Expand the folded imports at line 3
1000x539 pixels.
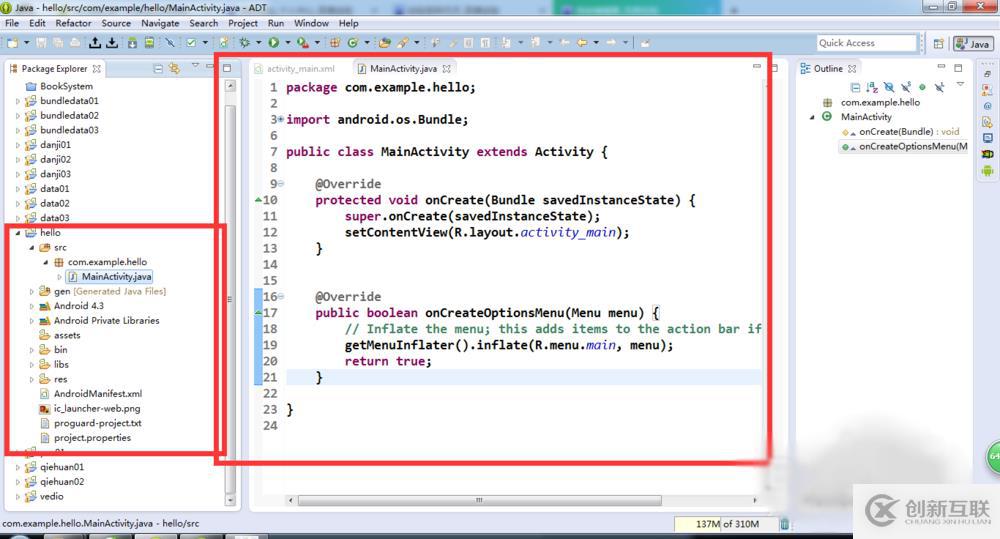281,119
